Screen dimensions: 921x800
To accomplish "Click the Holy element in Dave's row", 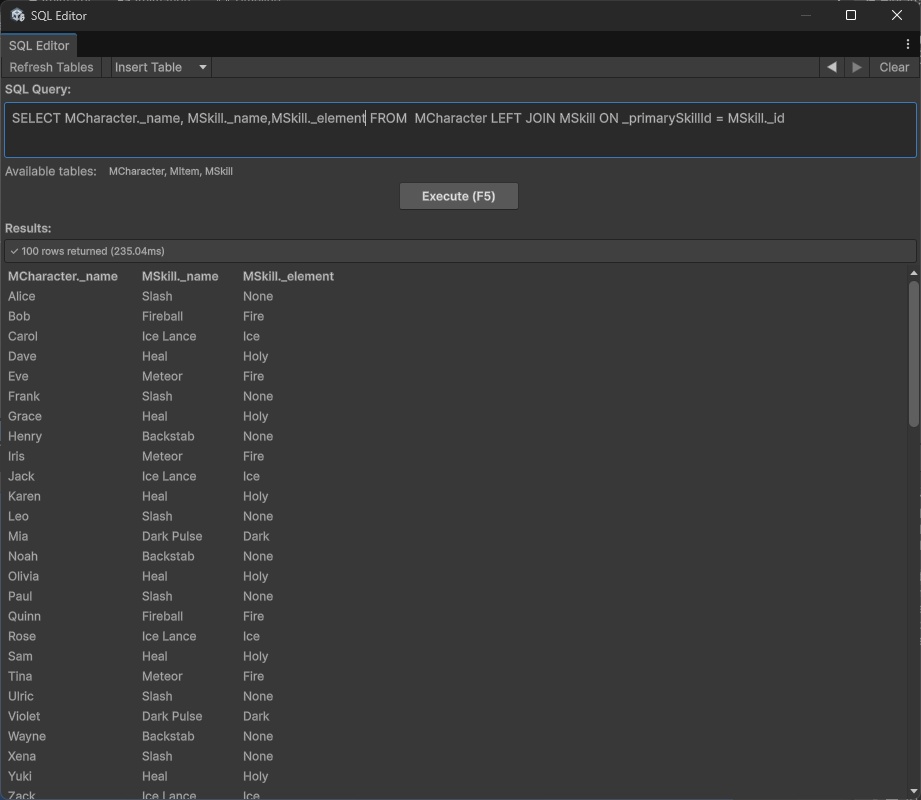I will pyautogui.click(x=256, y=356).
